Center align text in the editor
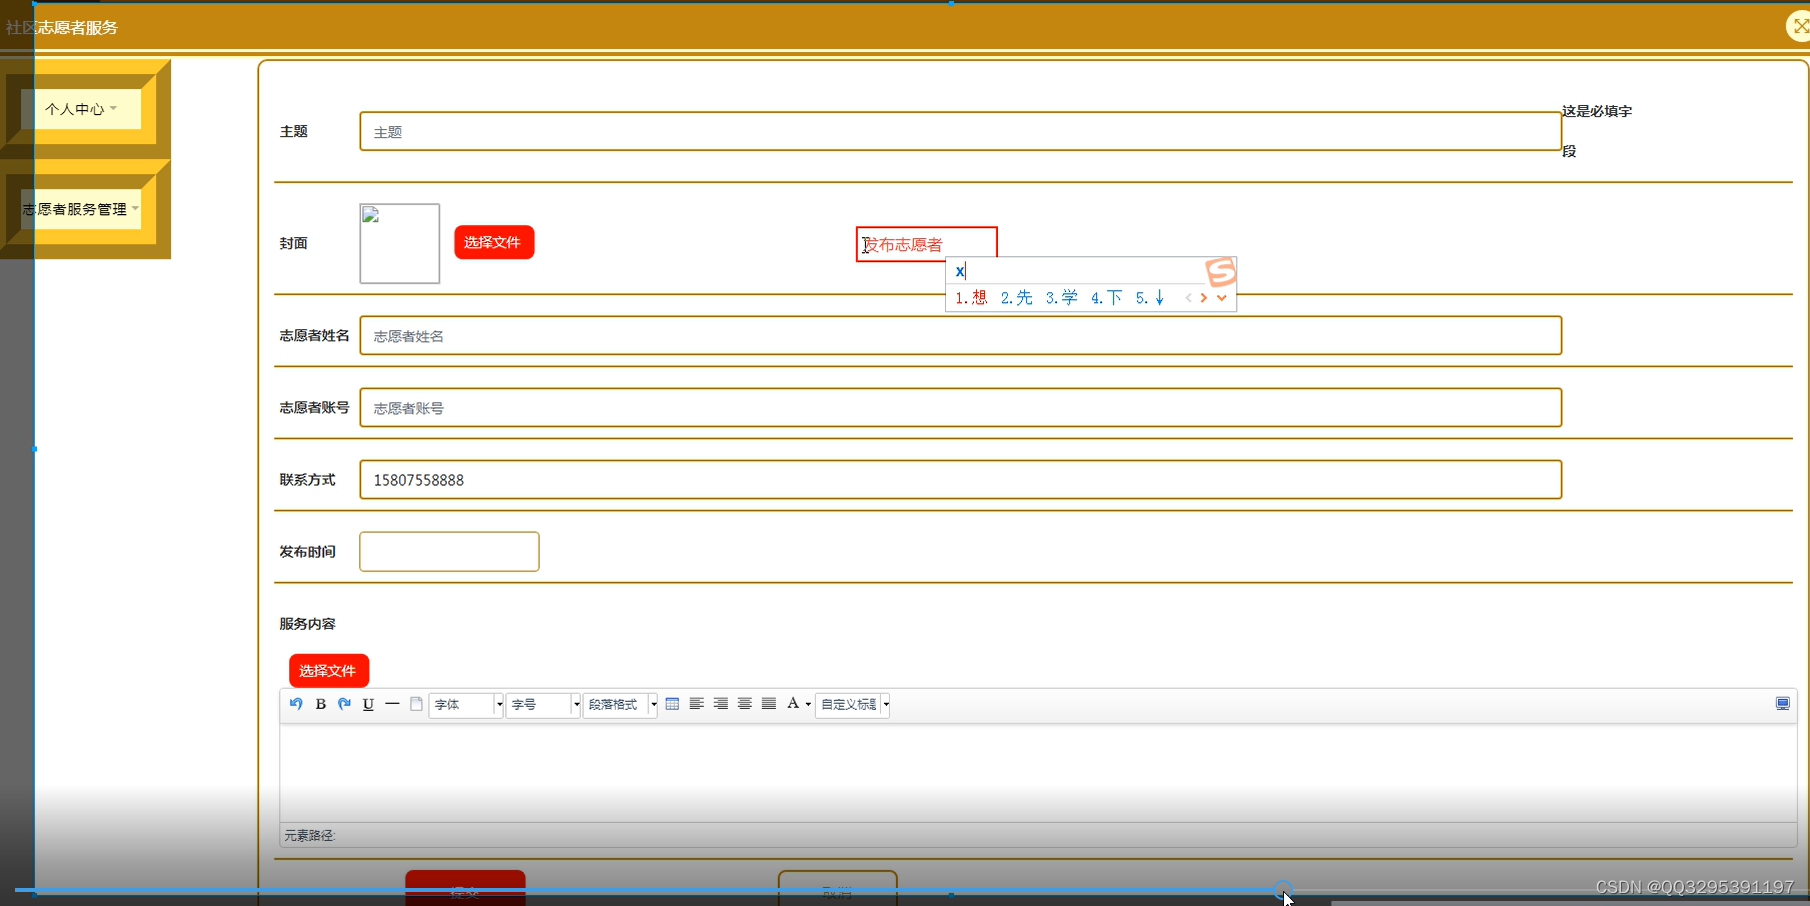 (x=744, y=704)
